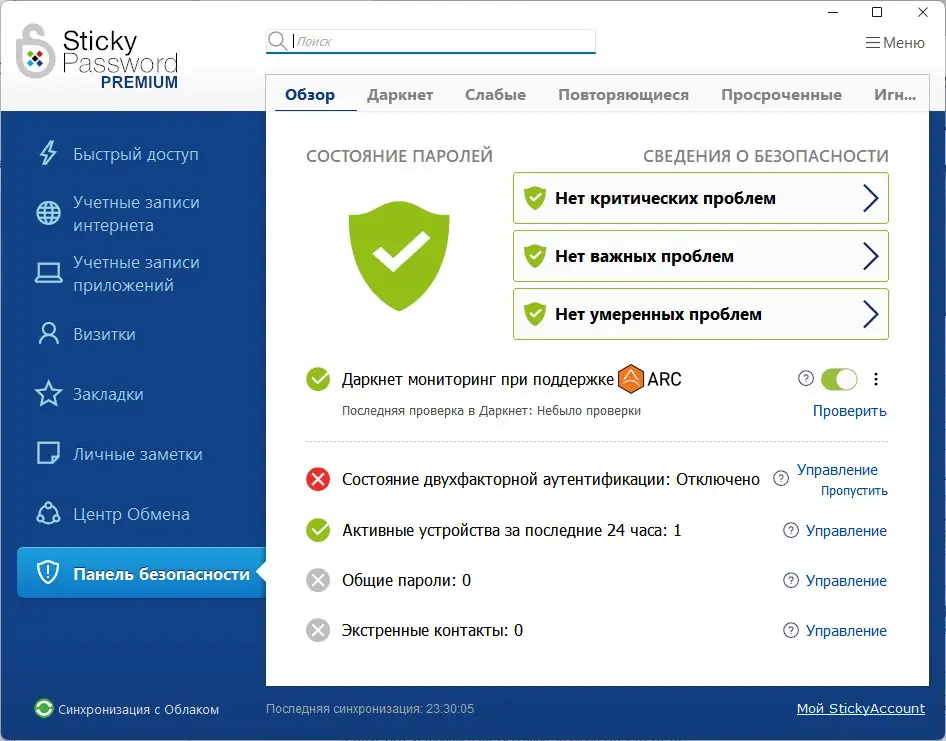The width and height of the screenshot is (946, 741).
Task: Open the Повторяющиеся tab
Action: coord(623,95)
